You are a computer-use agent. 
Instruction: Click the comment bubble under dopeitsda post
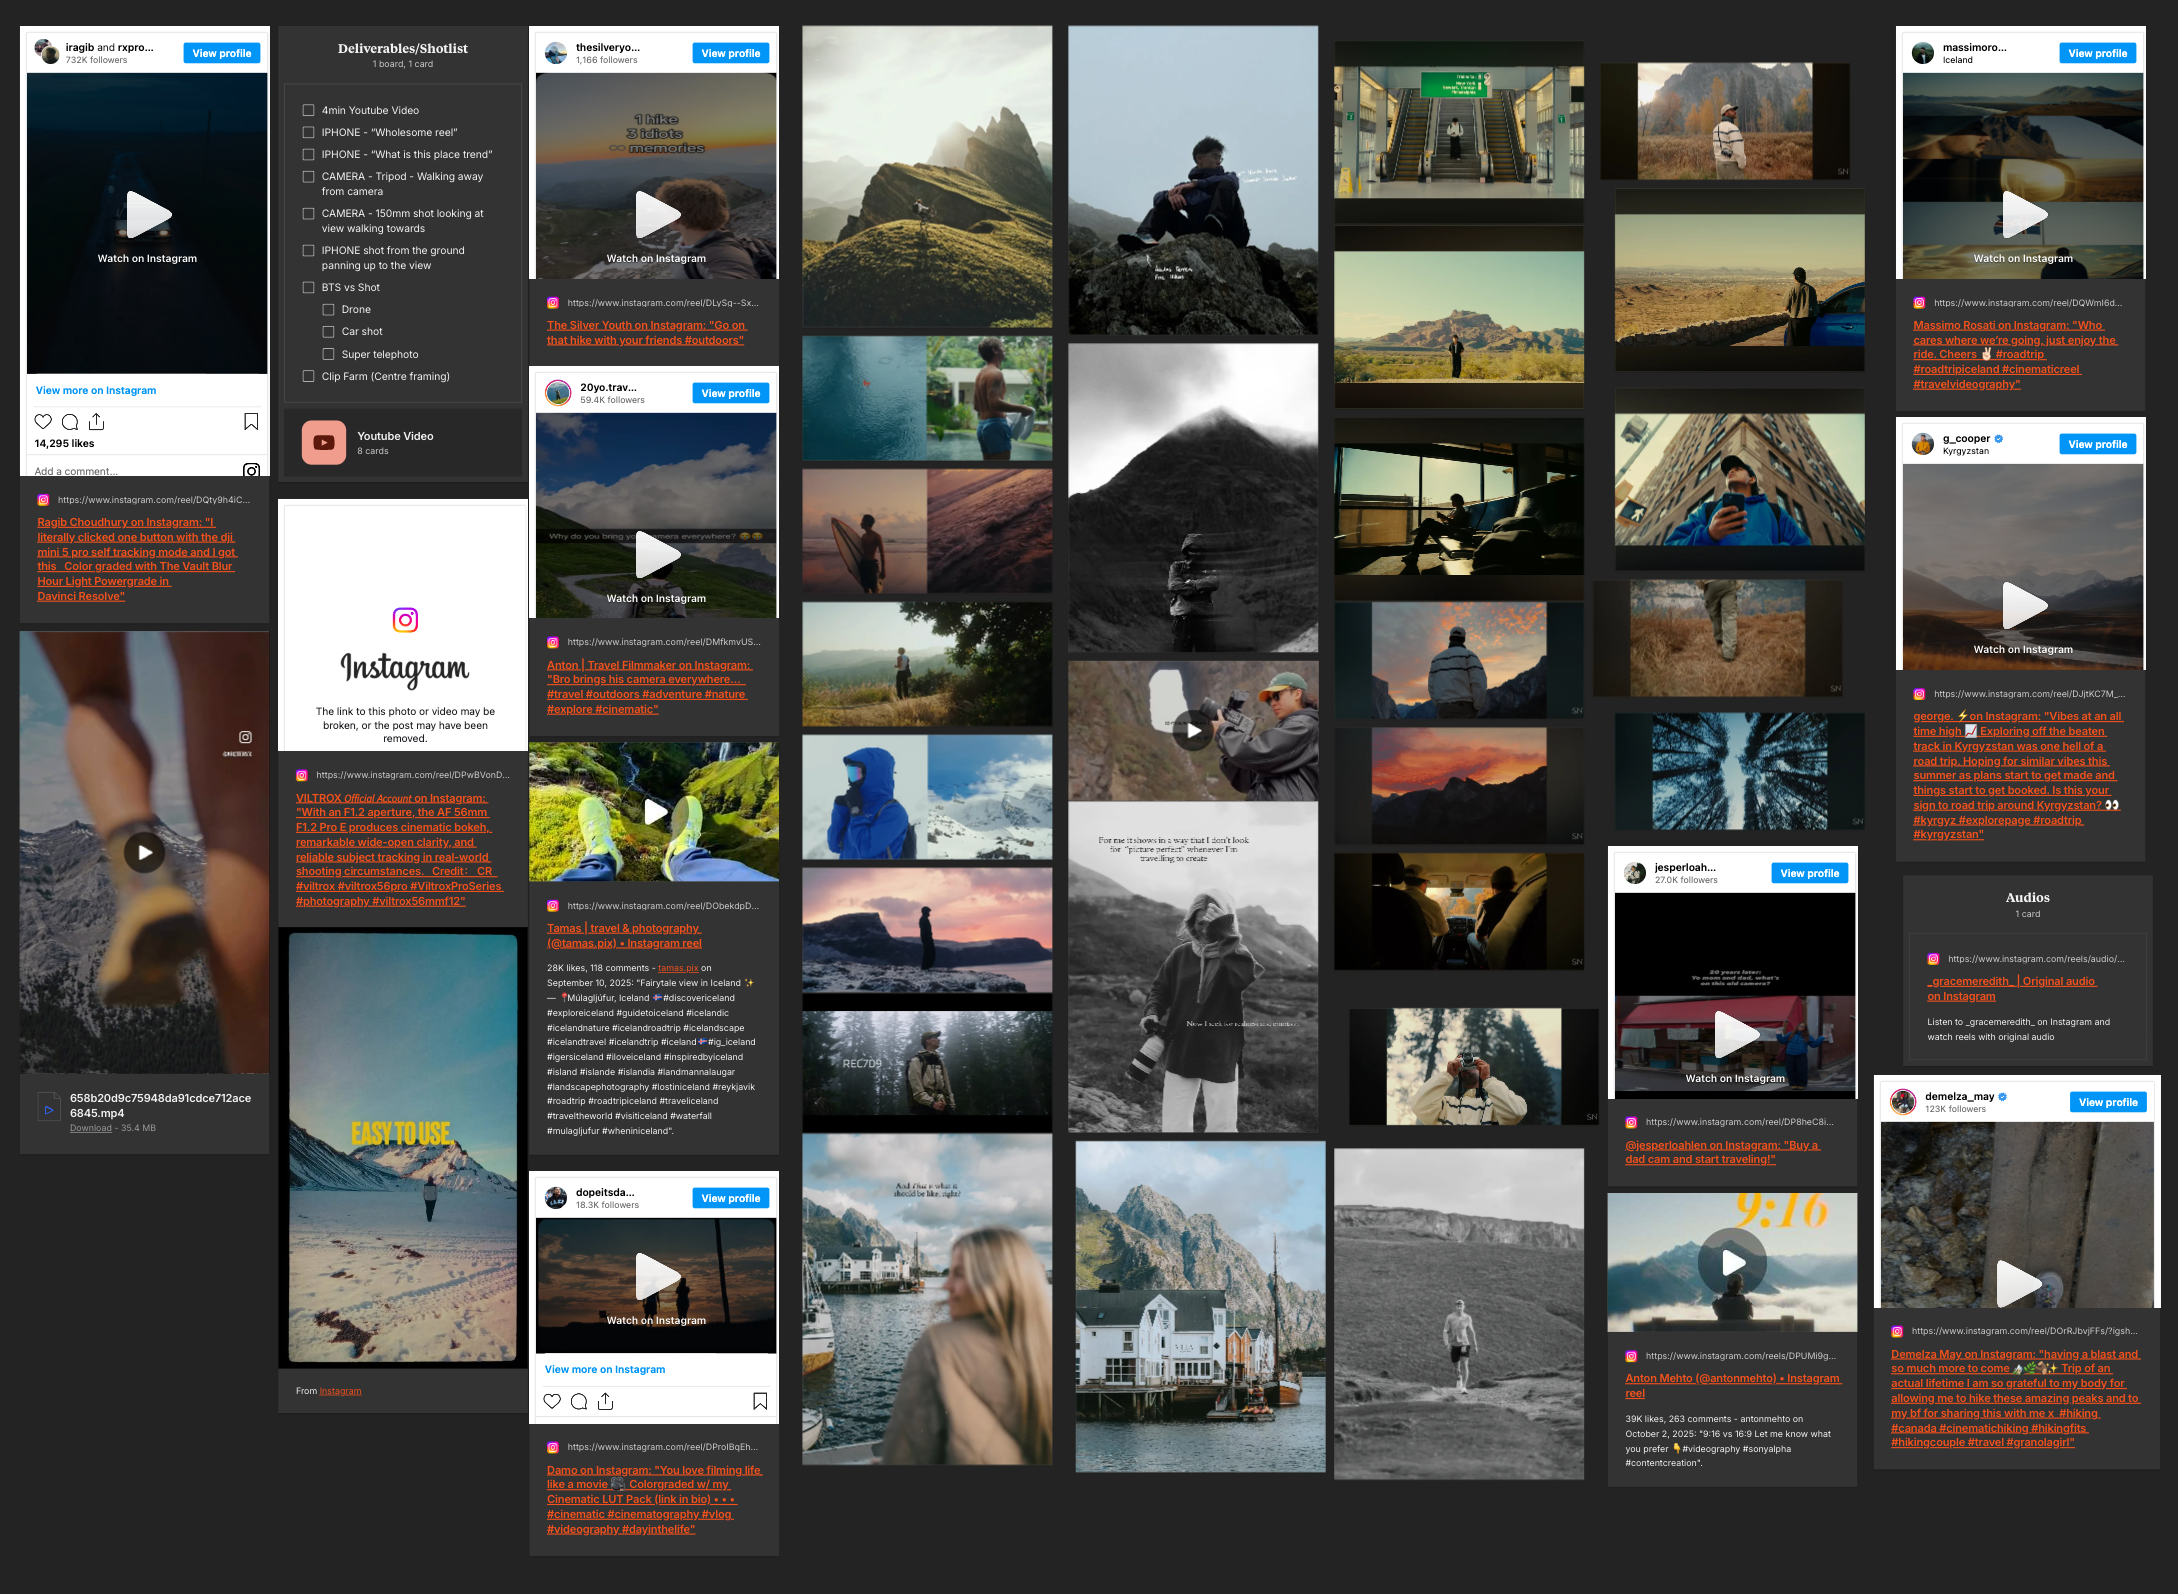(579, 1402)
